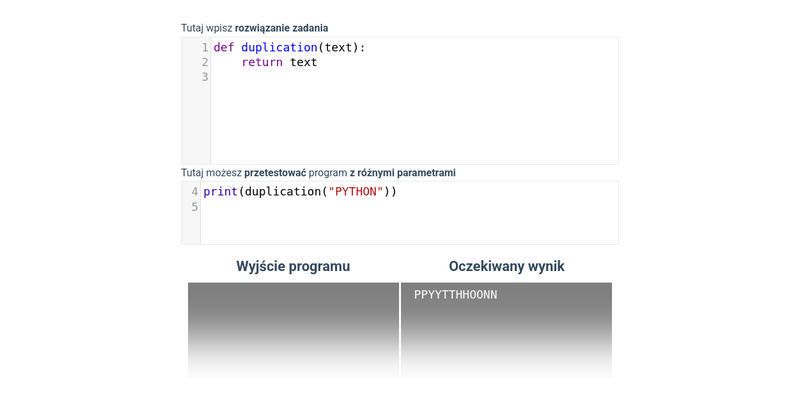Image resolution: width=800 pixels, height=400 pixels.
Task: Select line number 3 in solution gutter
Action: (205, 77)
